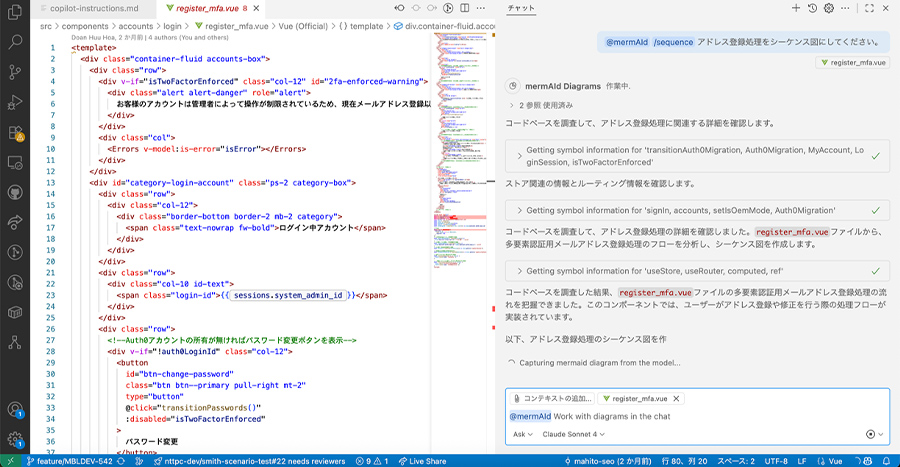900x467 pixels.
Task: Open the Search view in activity bar
Action: pos(15,42)
